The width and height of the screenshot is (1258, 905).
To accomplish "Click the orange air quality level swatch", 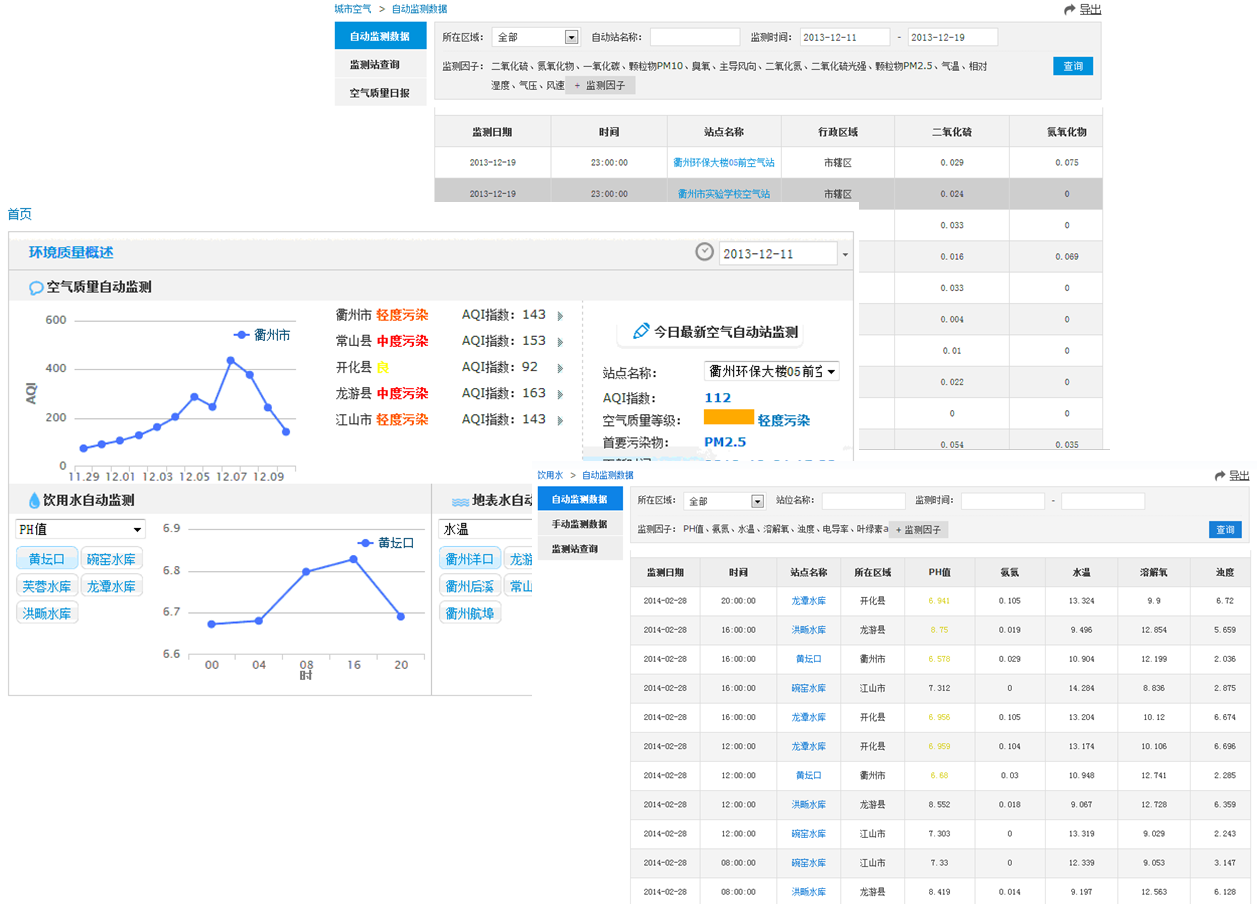I will (728, 420).
